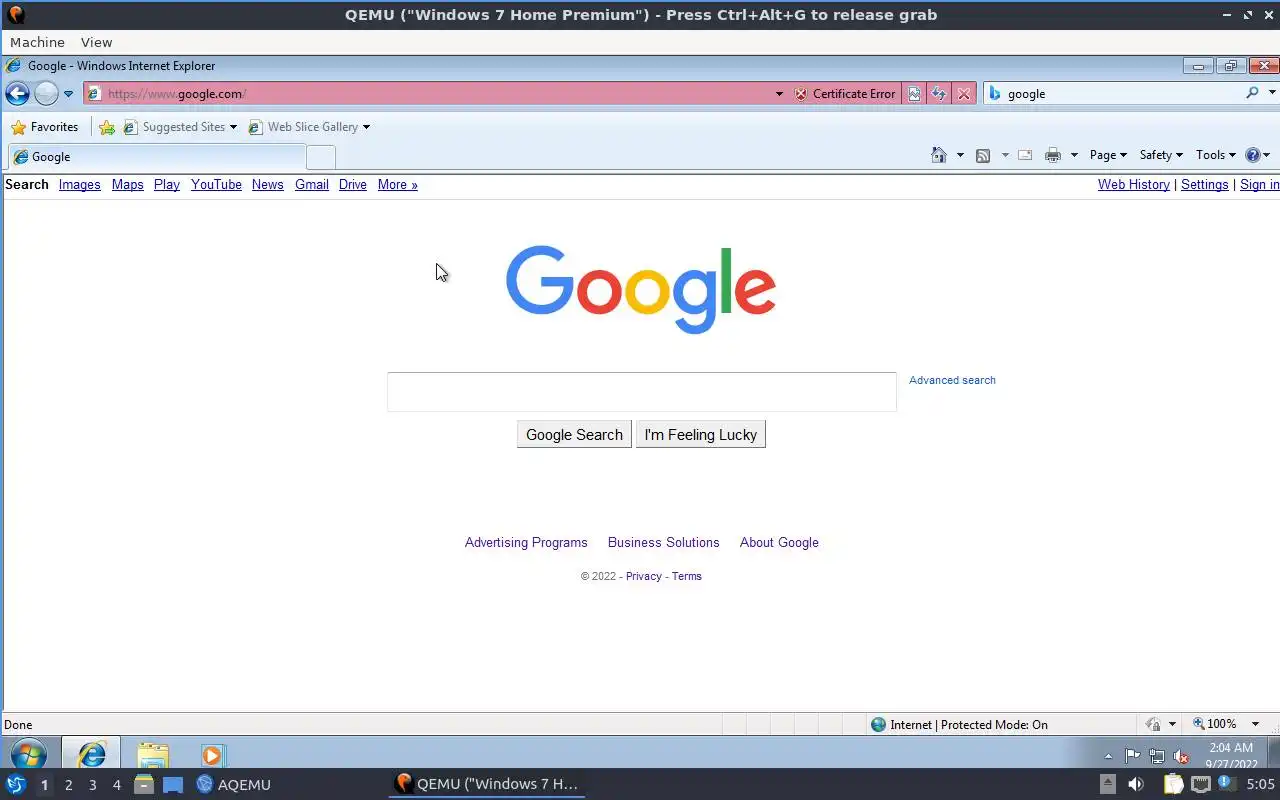This screenshot has width=1280, height=800.
Task: Click Internet Explorer icon on Windows taskbar
Action: tap(91, 754)
